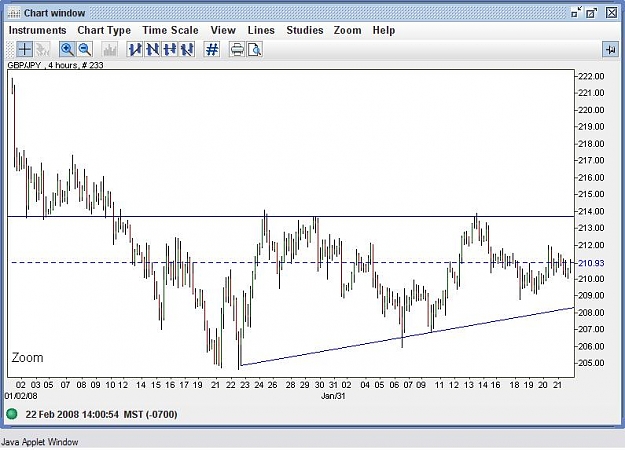Viewport: 625px width, 450px height.
Task: Click the greyed-out volume histogram icon
Action: pyautogui.click(x=110, y=49)
